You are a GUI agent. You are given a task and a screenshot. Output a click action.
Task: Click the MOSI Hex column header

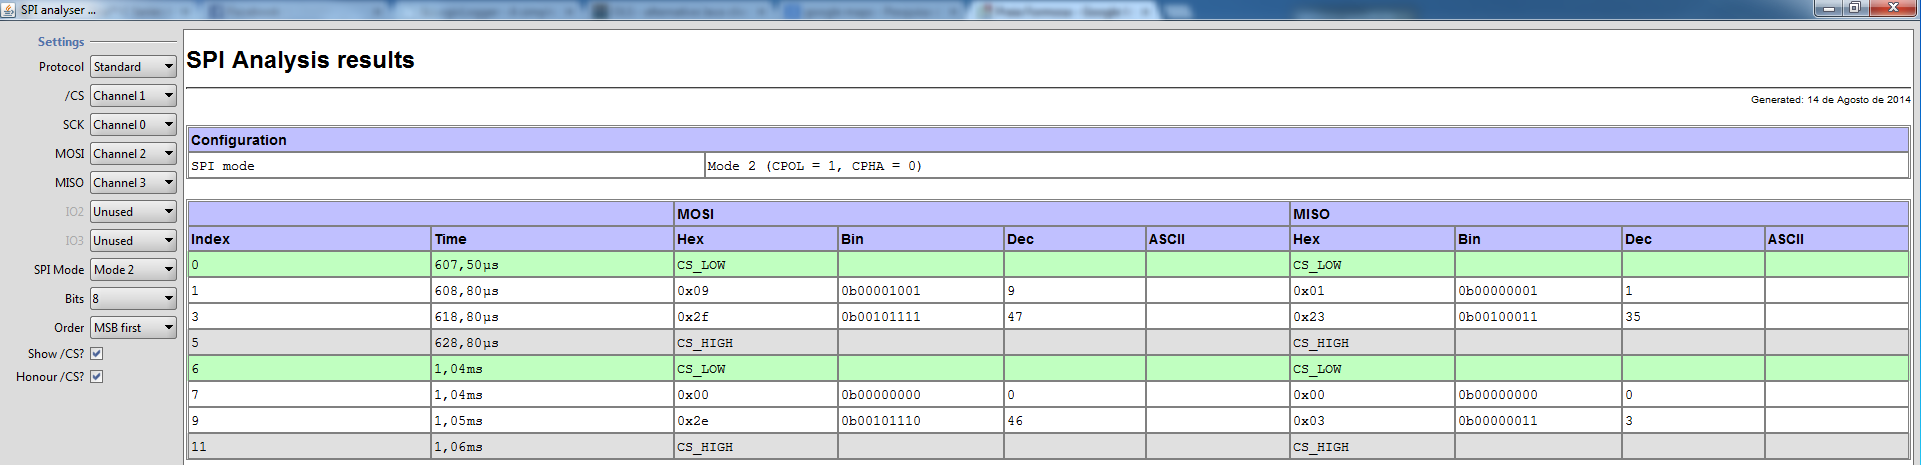[x=756, y=239]
